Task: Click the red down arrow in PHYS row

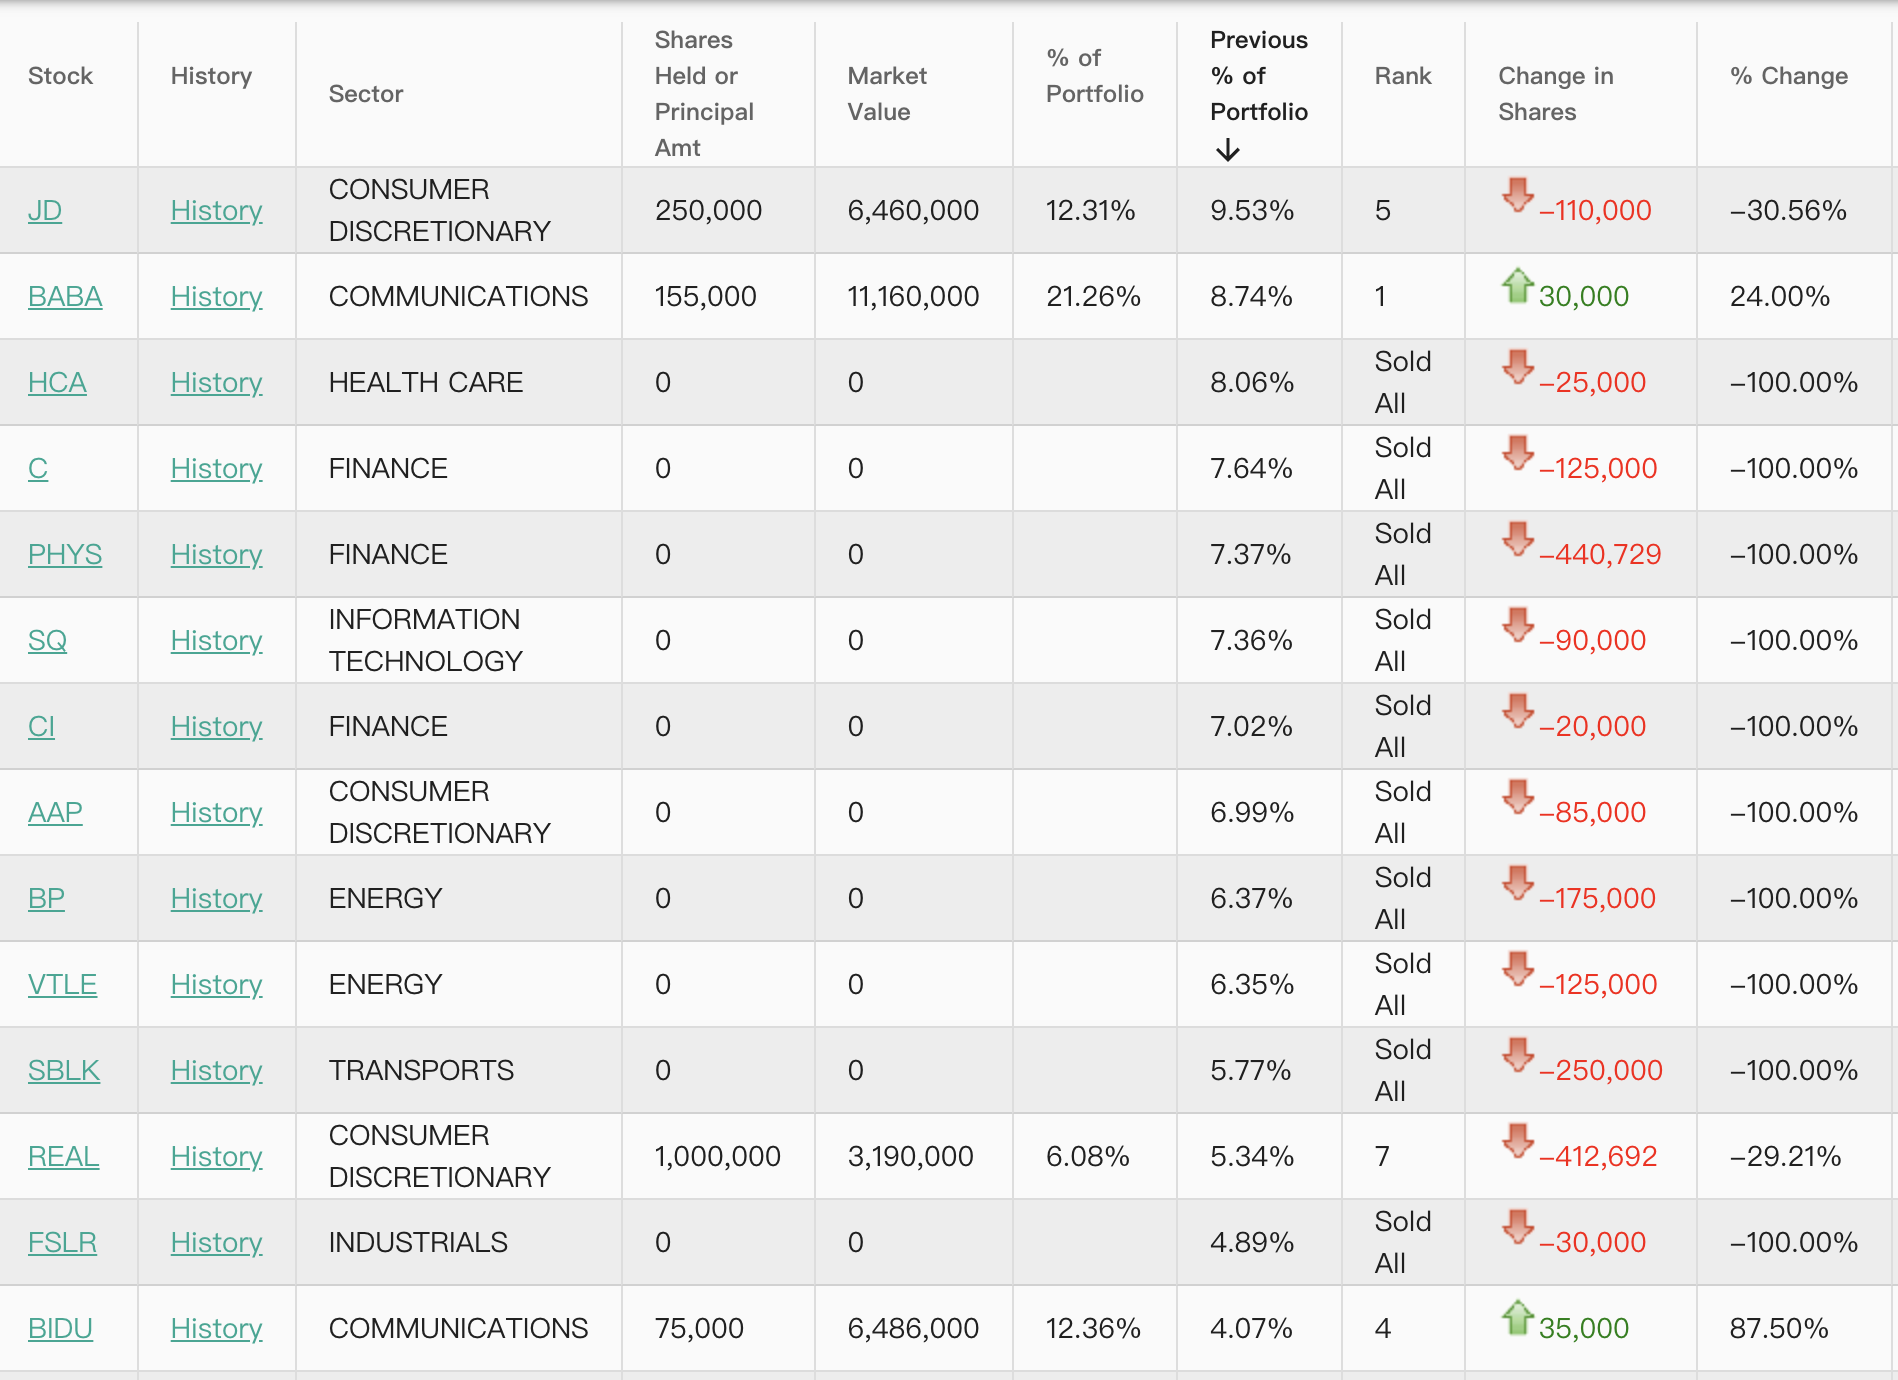Action: click(1518, 539)
